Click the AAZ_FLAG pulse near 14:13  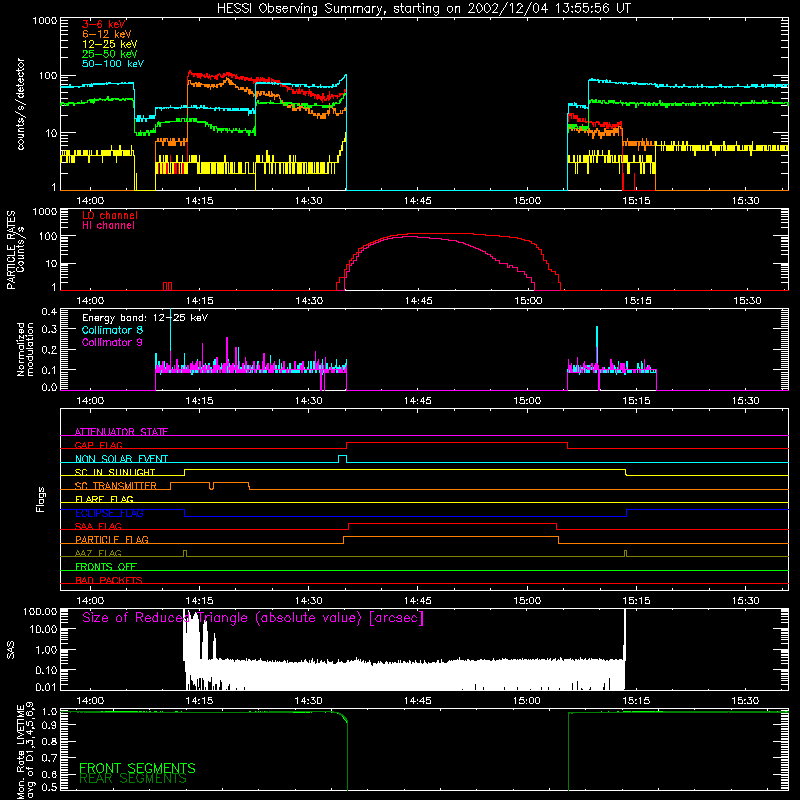[185, 553]
